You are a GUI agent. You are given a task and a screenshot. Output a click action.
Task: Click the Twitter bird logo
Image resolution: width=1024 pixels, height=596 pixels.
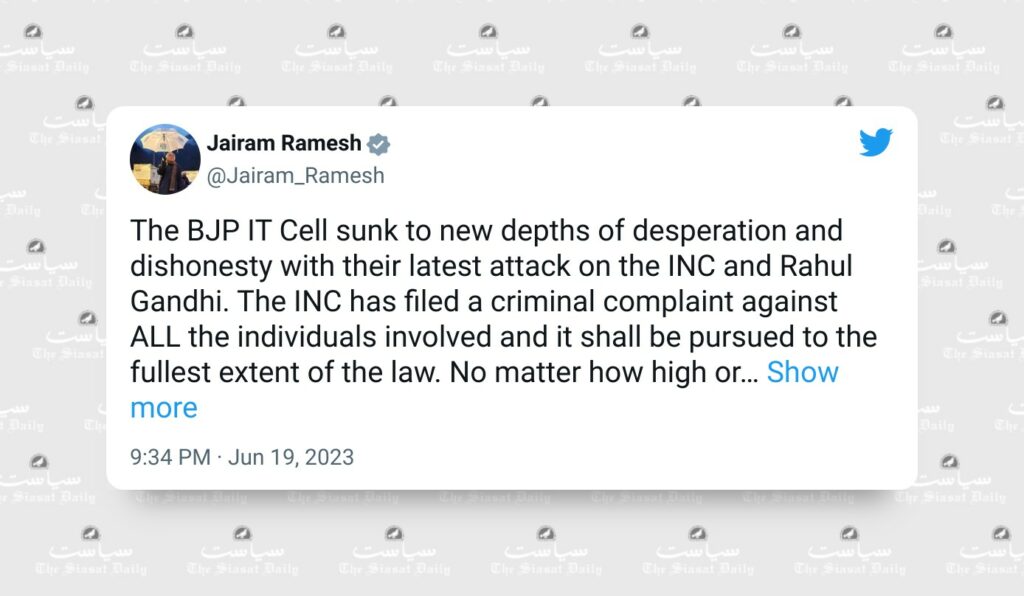click(x=876, y=143)
